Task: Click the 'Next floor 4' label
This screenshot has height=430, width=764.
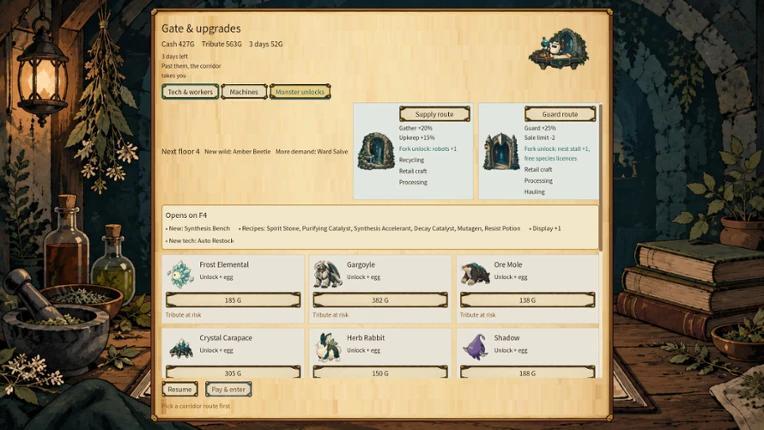Action: tap(180, 151)
